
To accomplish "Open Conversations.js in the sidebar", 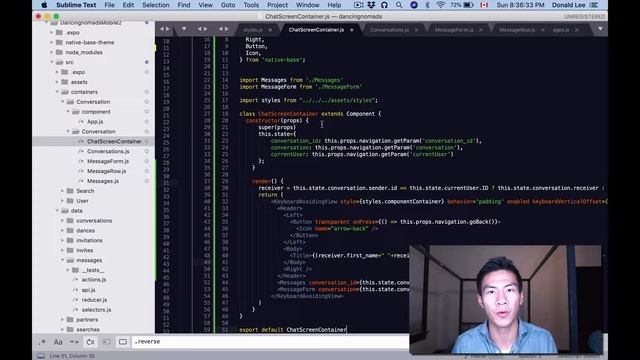I will [108, 151].
